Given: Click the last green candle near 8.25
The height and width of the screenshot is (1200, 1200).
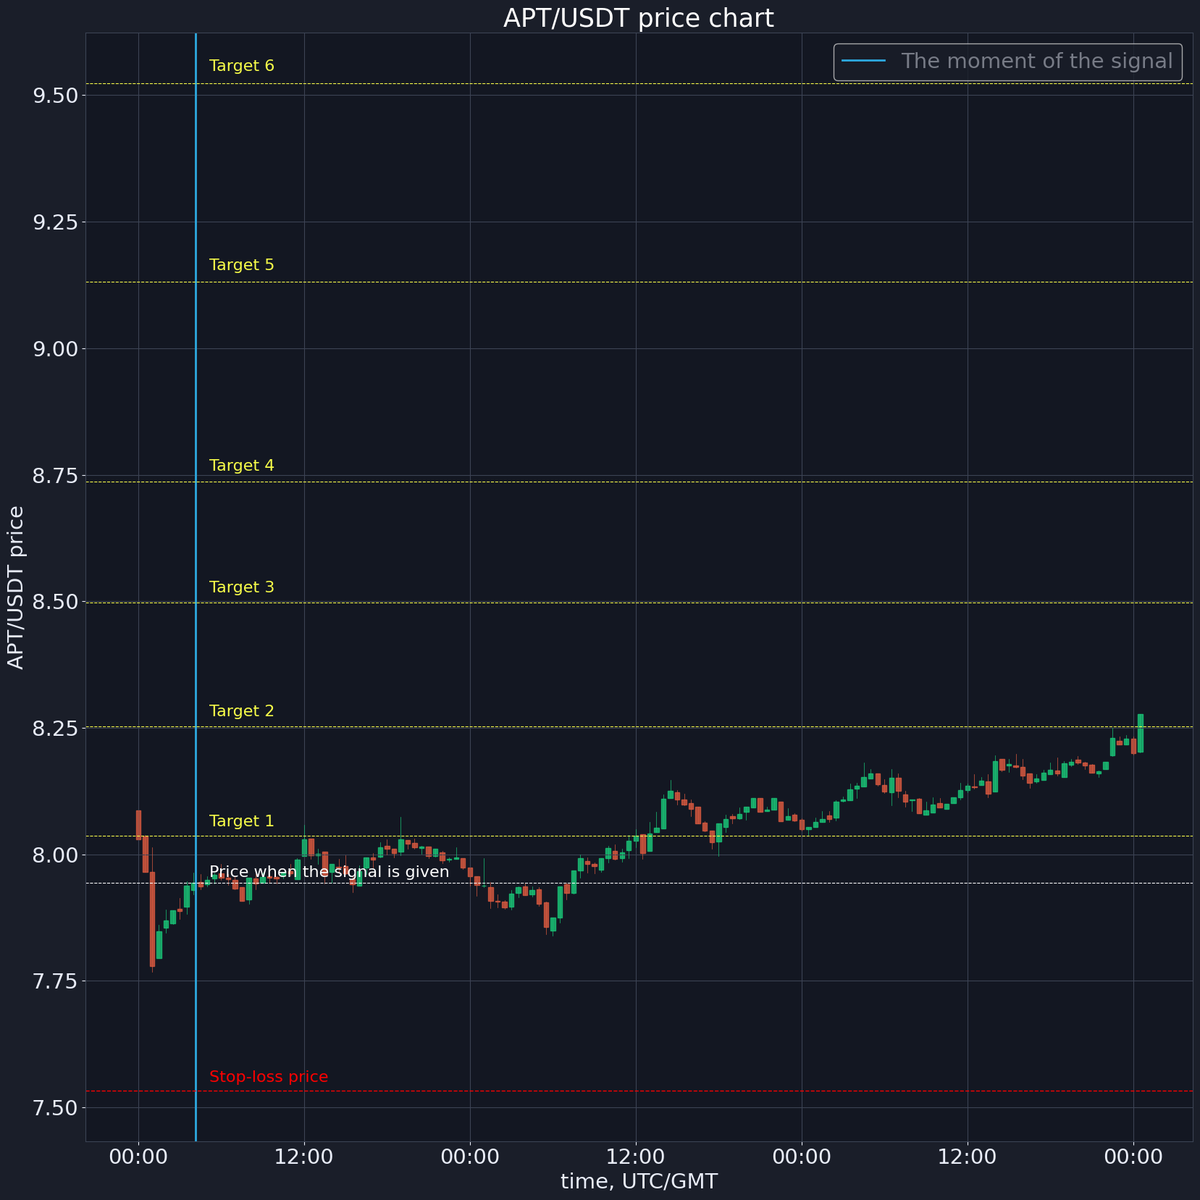Looking at the screenshot, I should pos(1140,733).
